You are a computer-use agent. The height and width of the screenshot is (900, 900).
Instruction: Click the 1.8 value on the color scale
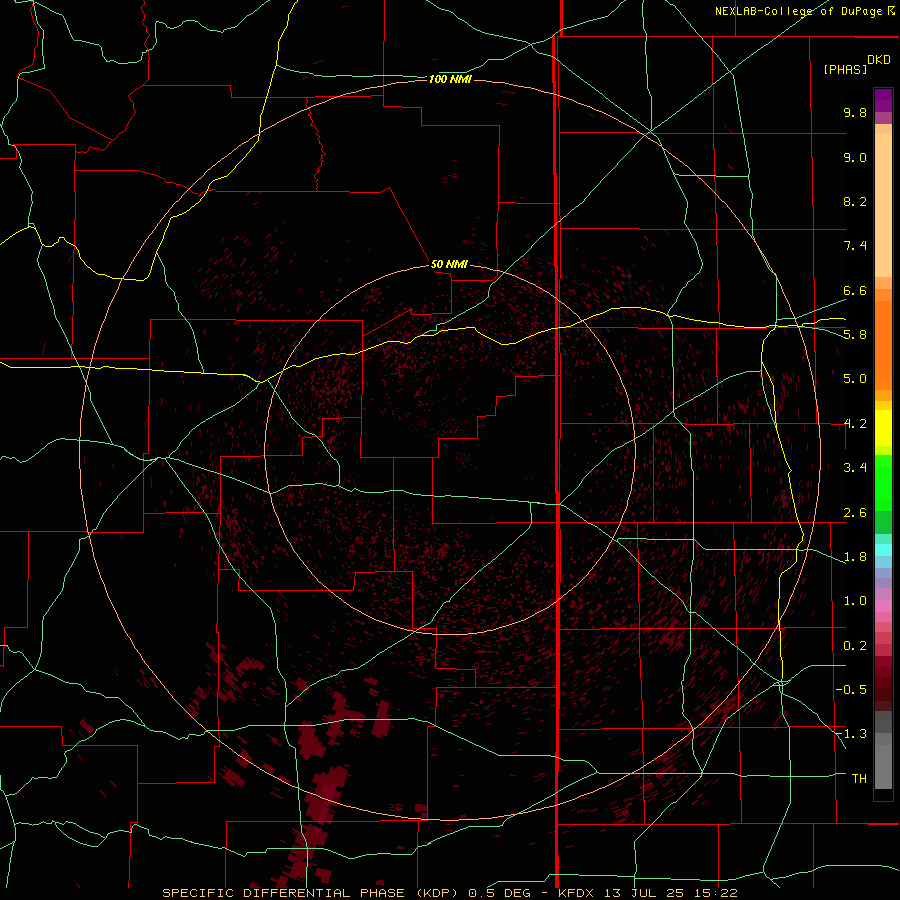[855, 557]
